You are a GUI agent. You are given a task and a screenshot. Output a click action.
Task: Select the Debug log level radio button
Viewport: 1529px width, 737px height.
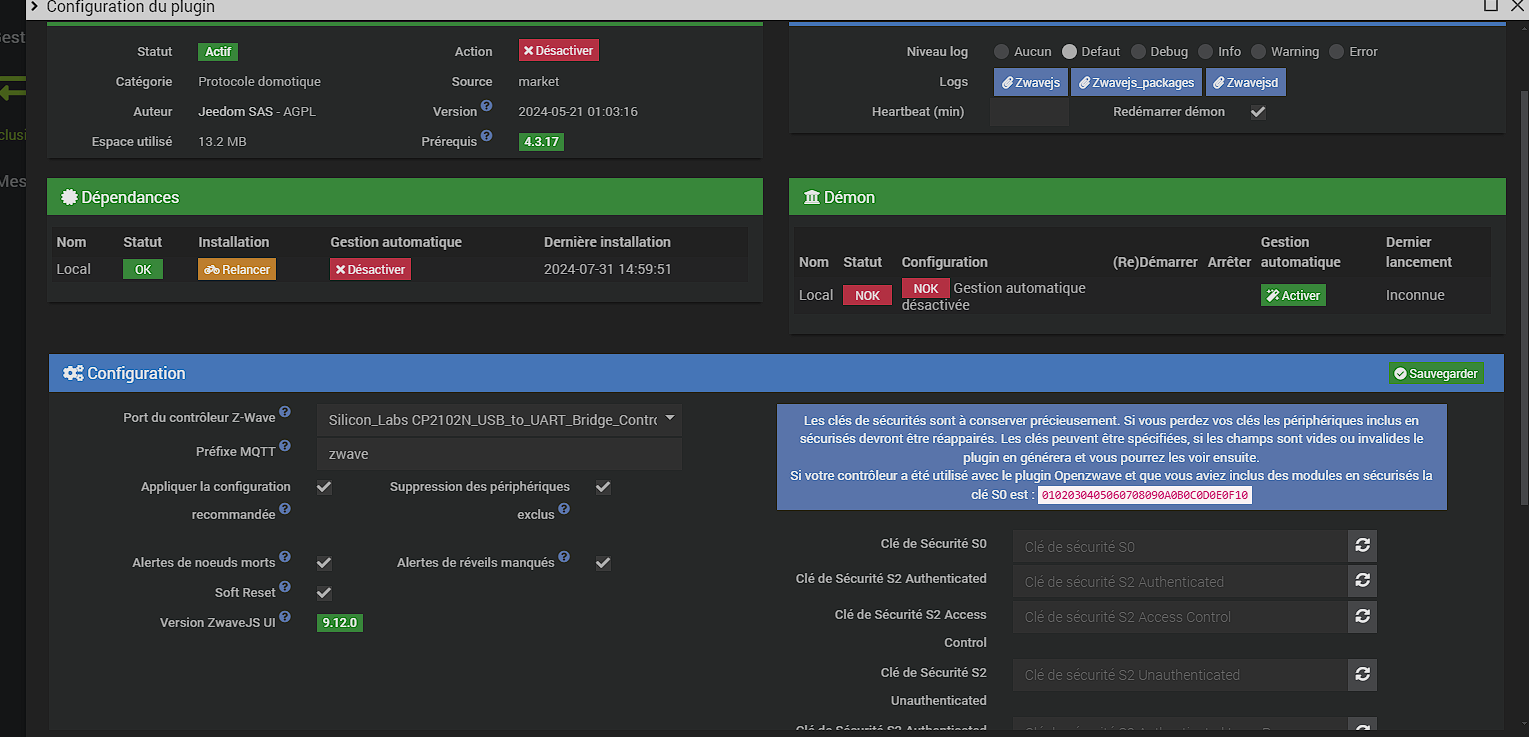[1138, 52]
